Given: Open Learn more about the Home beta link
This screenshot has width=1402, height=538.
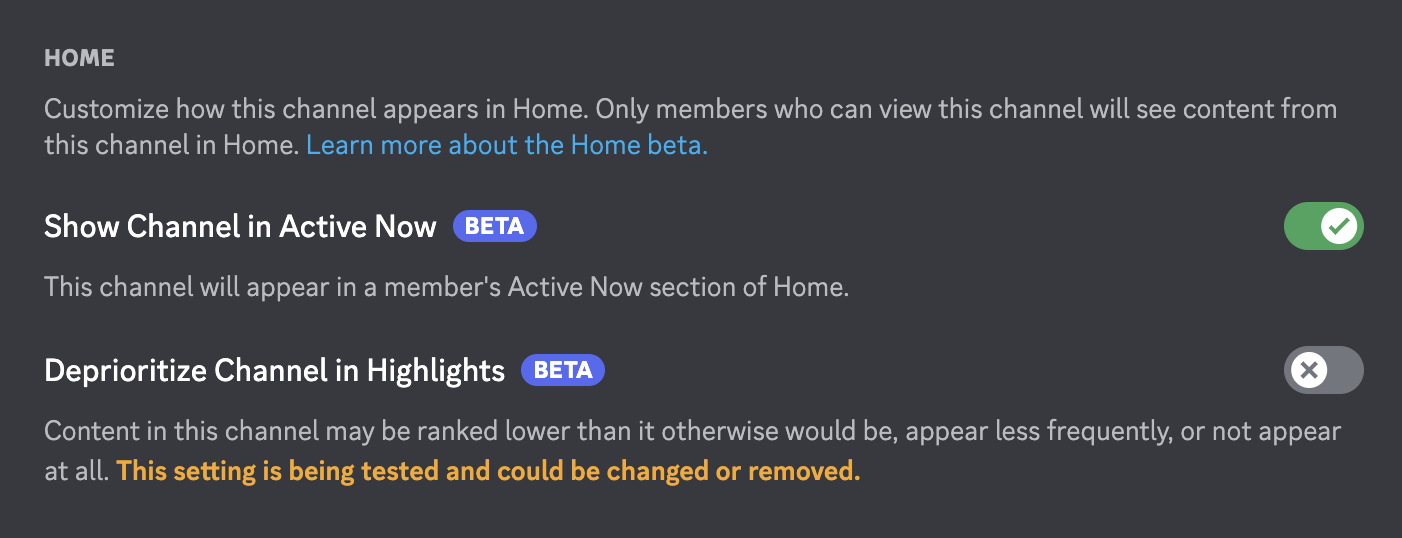Looking at the screenshot, I should tap(507, 145).
